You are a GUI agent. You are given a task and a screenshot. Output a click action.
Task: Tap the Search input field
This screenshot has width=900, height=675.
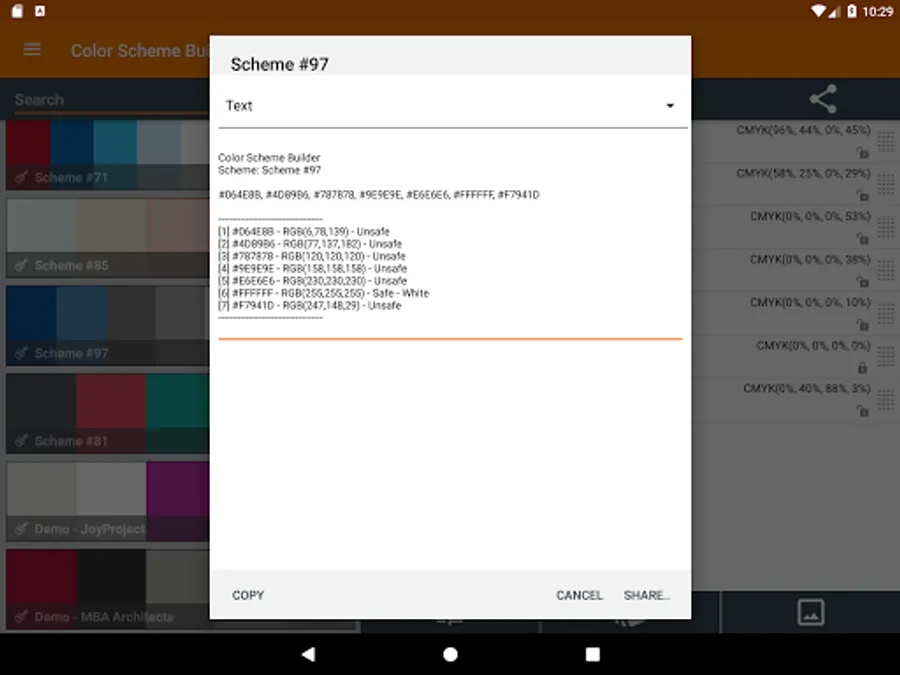tap(100, 99)
